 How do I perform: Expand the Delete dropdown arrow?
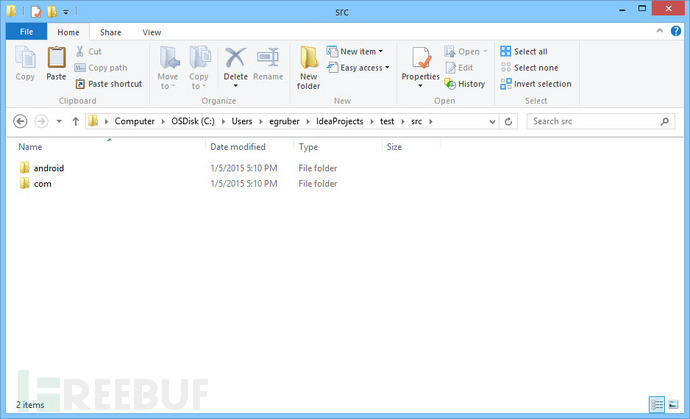[235, 86]
